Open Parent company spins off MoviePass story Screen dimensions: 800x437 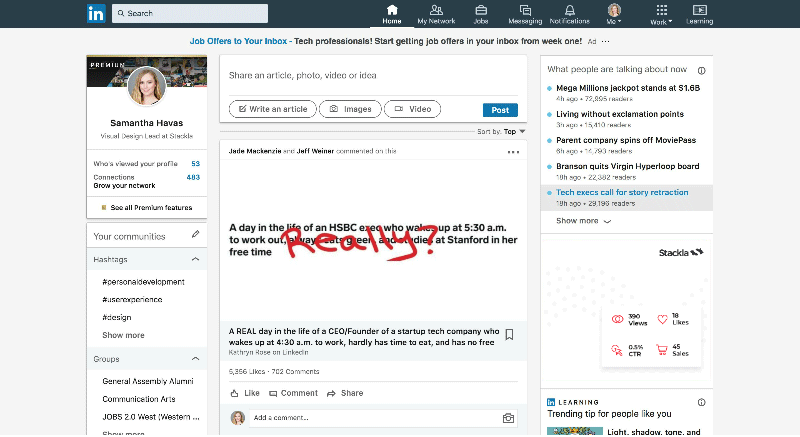626,140
